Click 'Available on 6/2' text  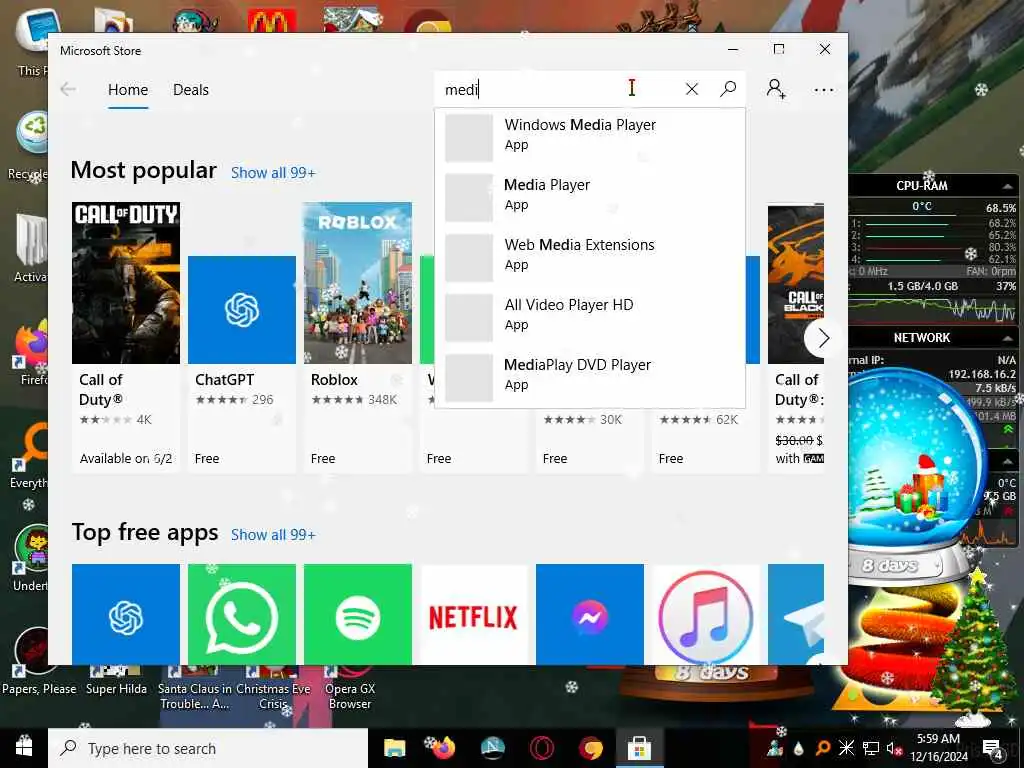coord(126,458)
